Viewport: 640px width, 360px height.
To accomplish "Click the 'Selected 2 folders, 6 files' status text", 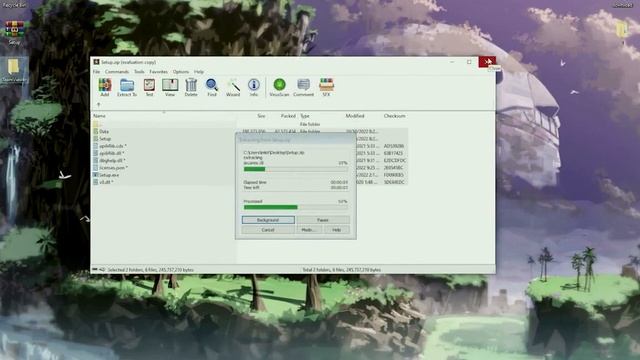I will click(x=151, y=270).
